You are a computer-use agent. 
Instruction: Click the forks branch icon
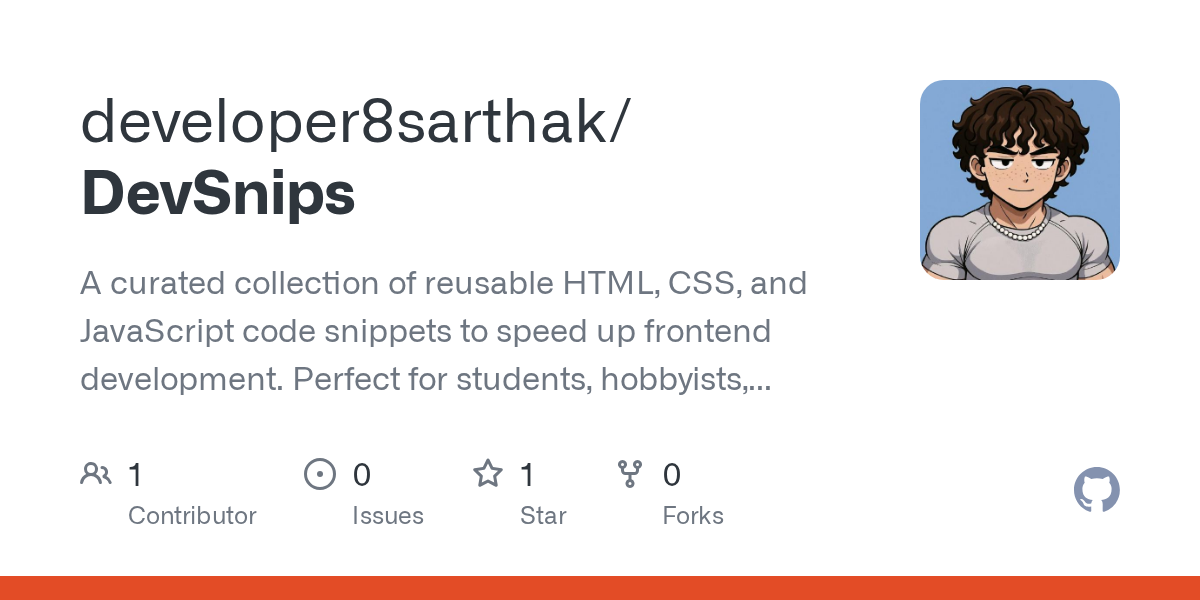630,474
